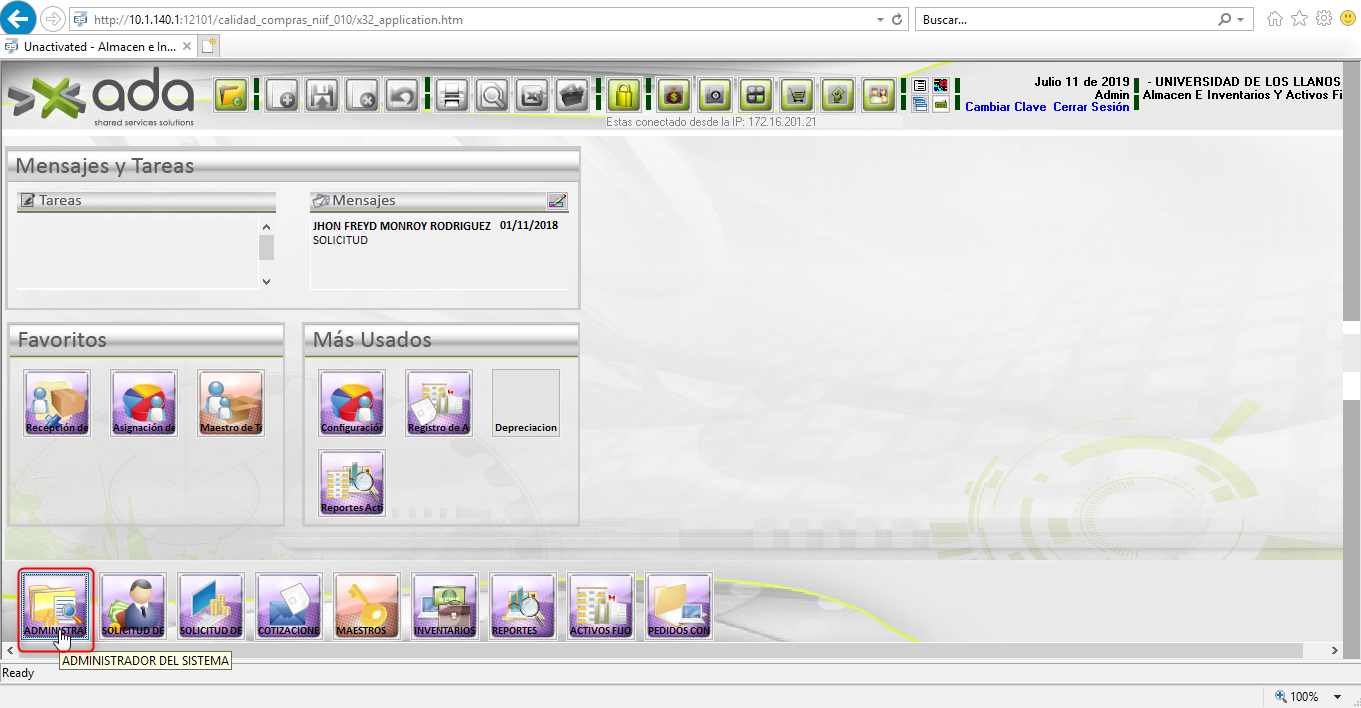The width and height of the screenshot is (1361, 708).
Task: Click the print toolbar icon
Action: (451, 96)
